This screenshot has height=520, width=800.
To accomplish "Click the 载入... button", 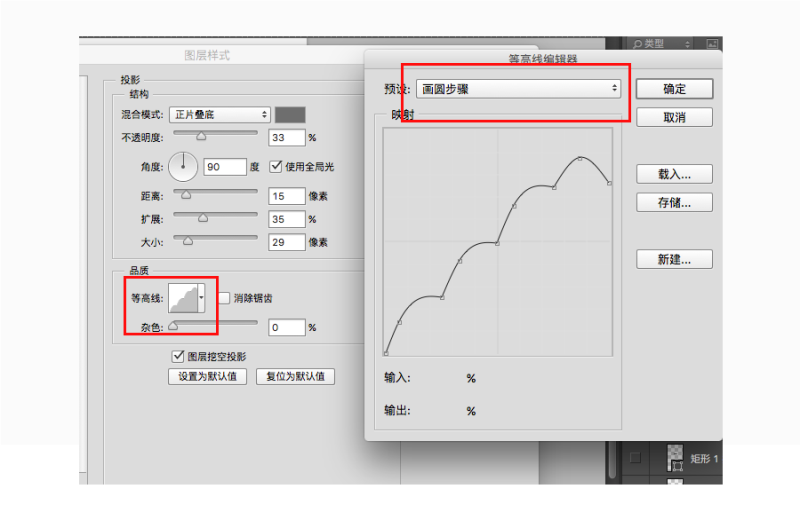I will 674,174.
